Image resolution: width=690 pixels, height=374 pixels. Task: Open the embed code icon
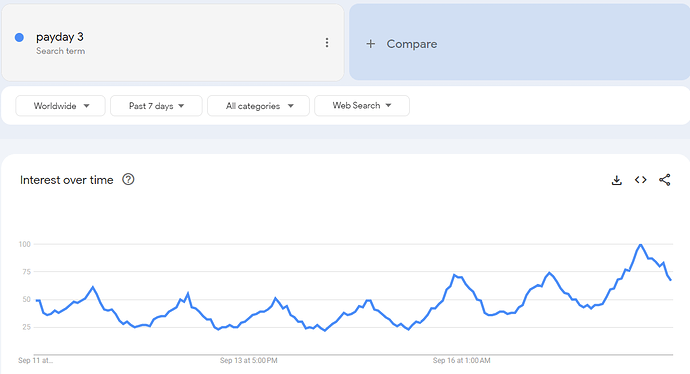pyautogui.click(x=641, y=180)
